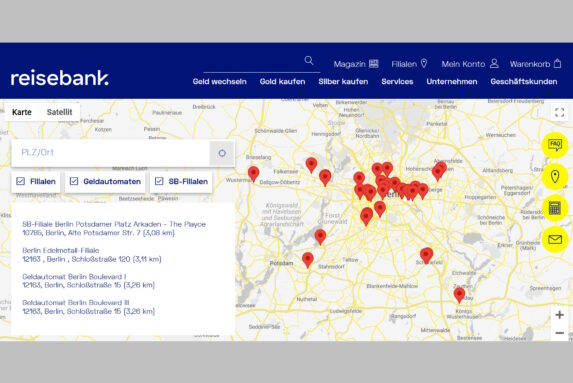Toggle the SB-Filialen checkbox
Screen dimensions: 573x383
(159, 181)
